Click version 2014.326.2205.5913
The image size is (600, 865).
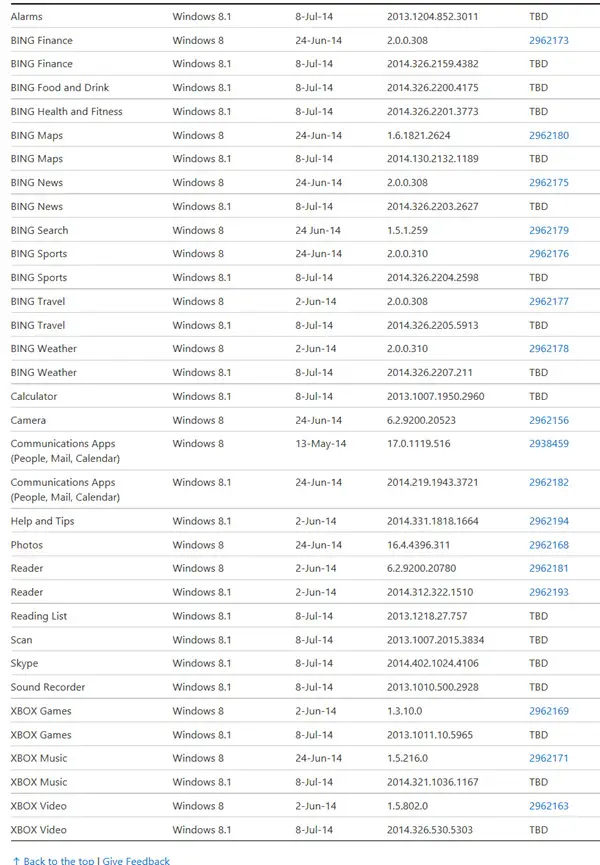432,325
